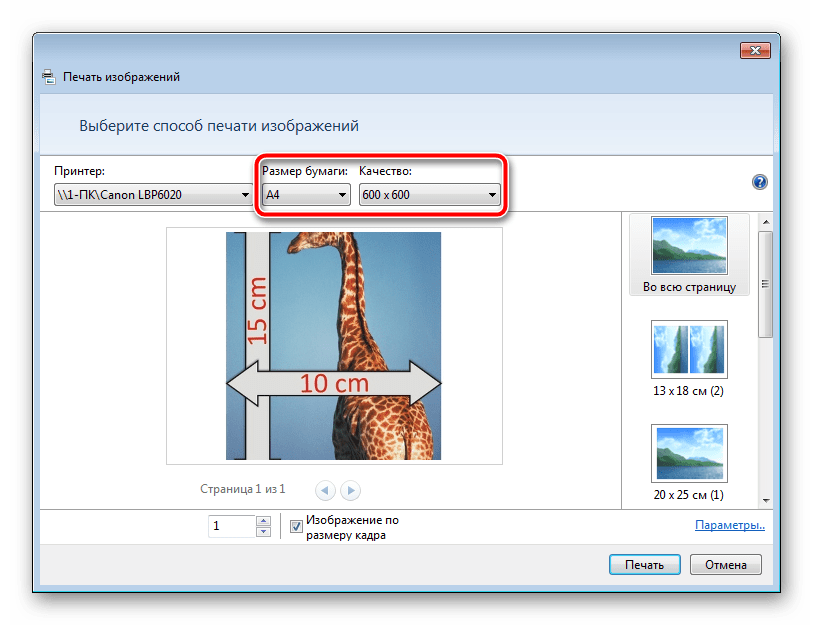Click the 'Выберите способ печати изображений' heading
Screen dimensions: 813x625
tap(219, 126)
